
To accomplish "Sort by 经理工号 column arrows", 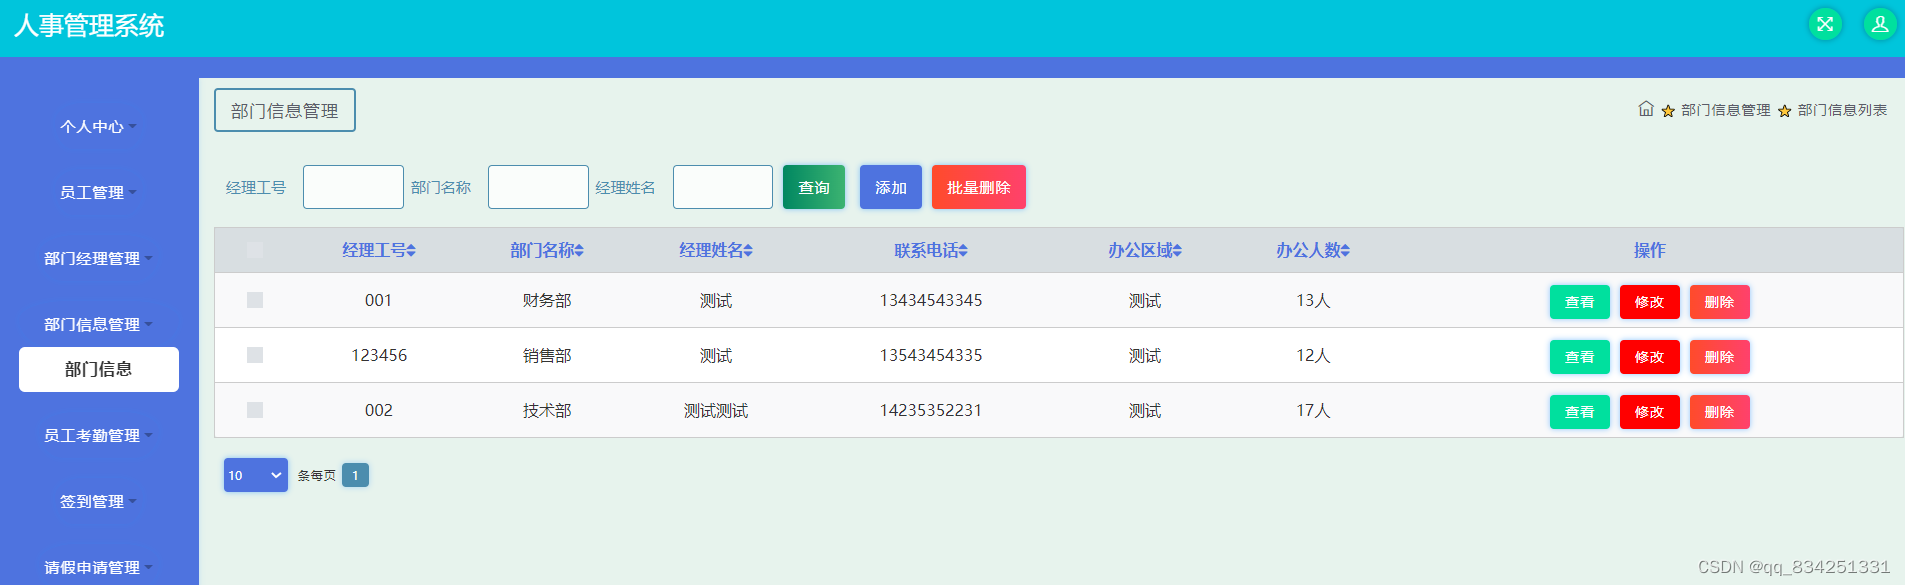I will pyautogui.click(x=411, y=250).
